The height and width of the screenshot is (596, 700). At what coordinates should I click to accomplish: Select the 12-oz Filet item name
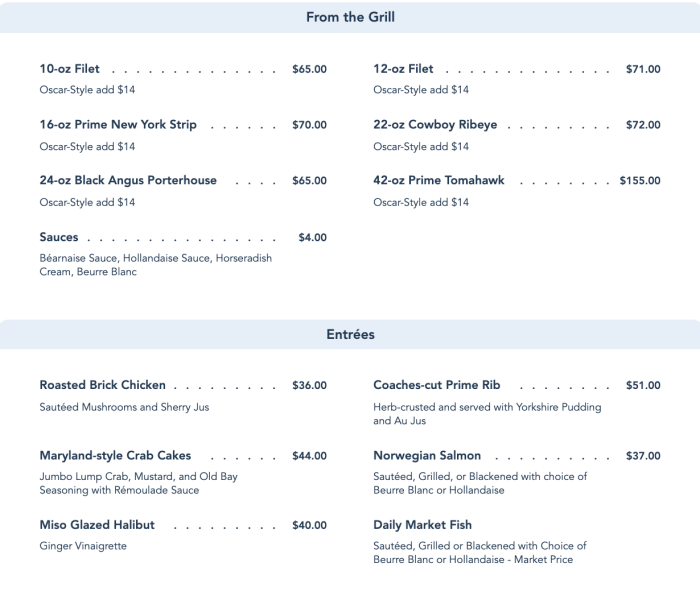403,69
